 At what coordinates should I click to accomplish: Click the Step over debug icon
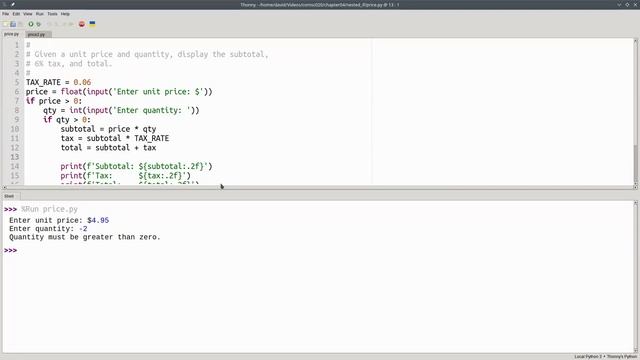click(49, 24)
